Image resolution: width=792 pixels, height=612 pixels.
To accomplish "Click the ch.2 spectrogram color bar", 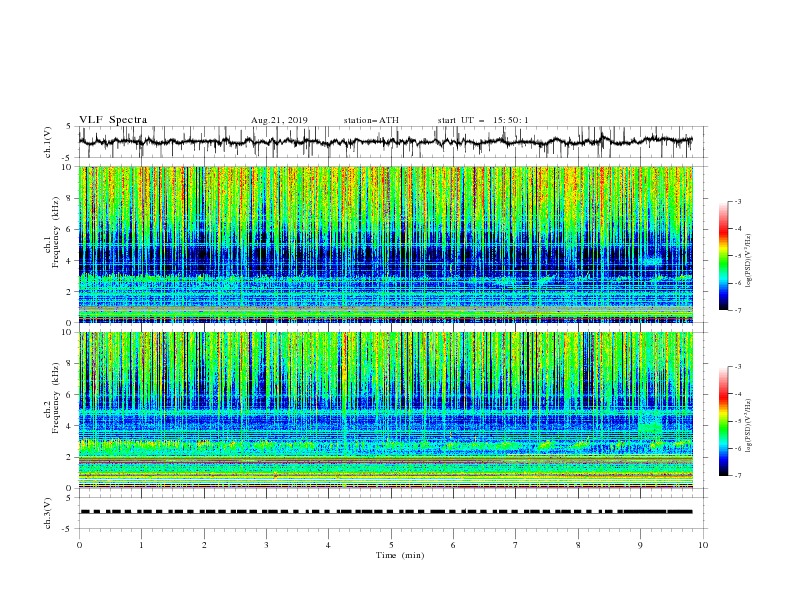I will 723,421.
